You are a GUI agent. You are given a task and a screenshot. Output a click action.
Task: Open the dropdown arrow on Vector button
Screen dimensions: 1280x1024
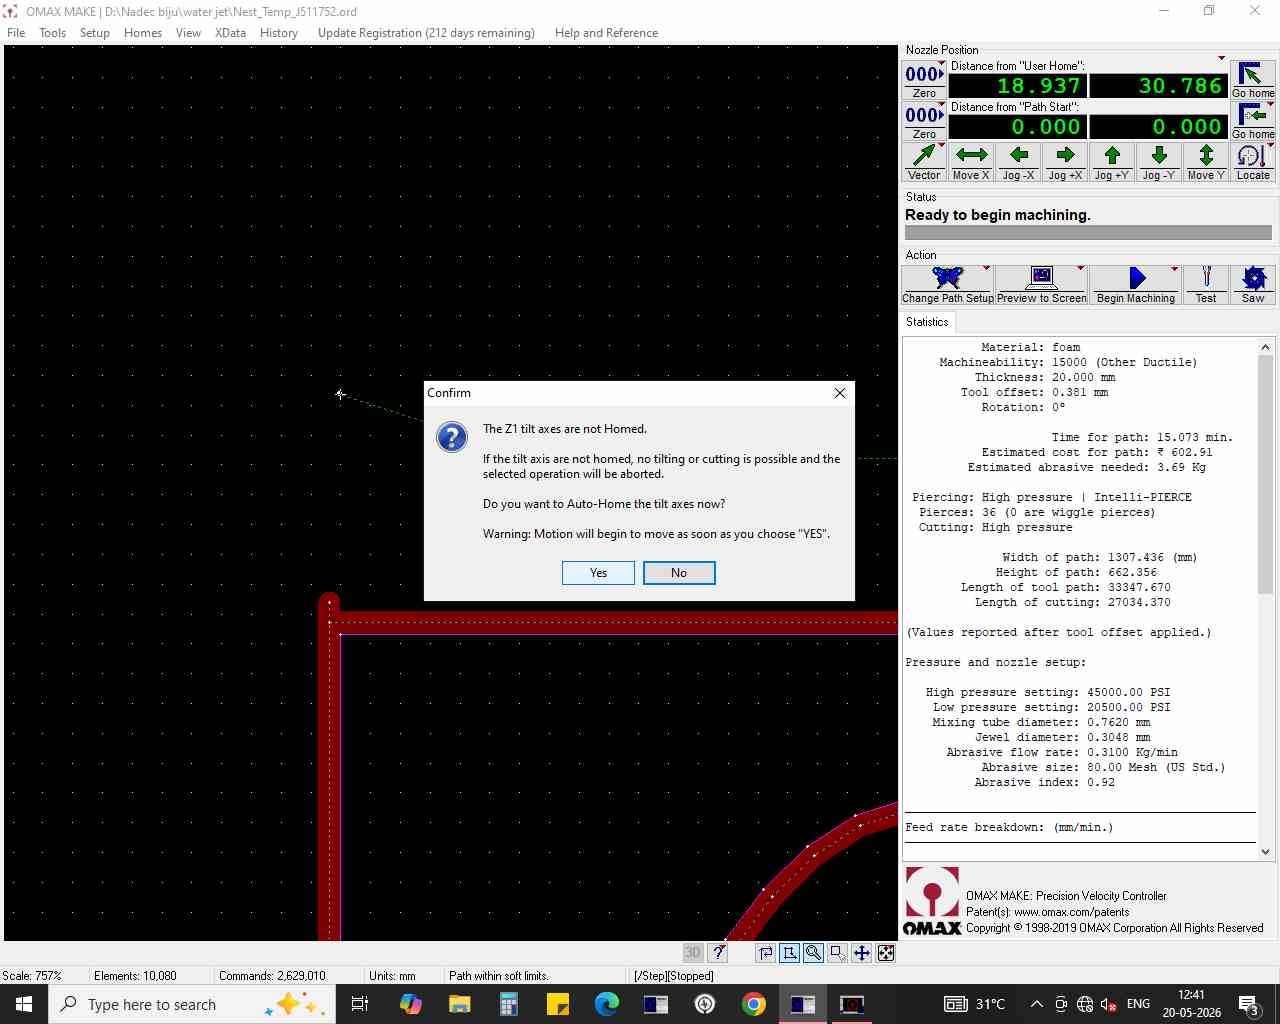click(941, 146)
